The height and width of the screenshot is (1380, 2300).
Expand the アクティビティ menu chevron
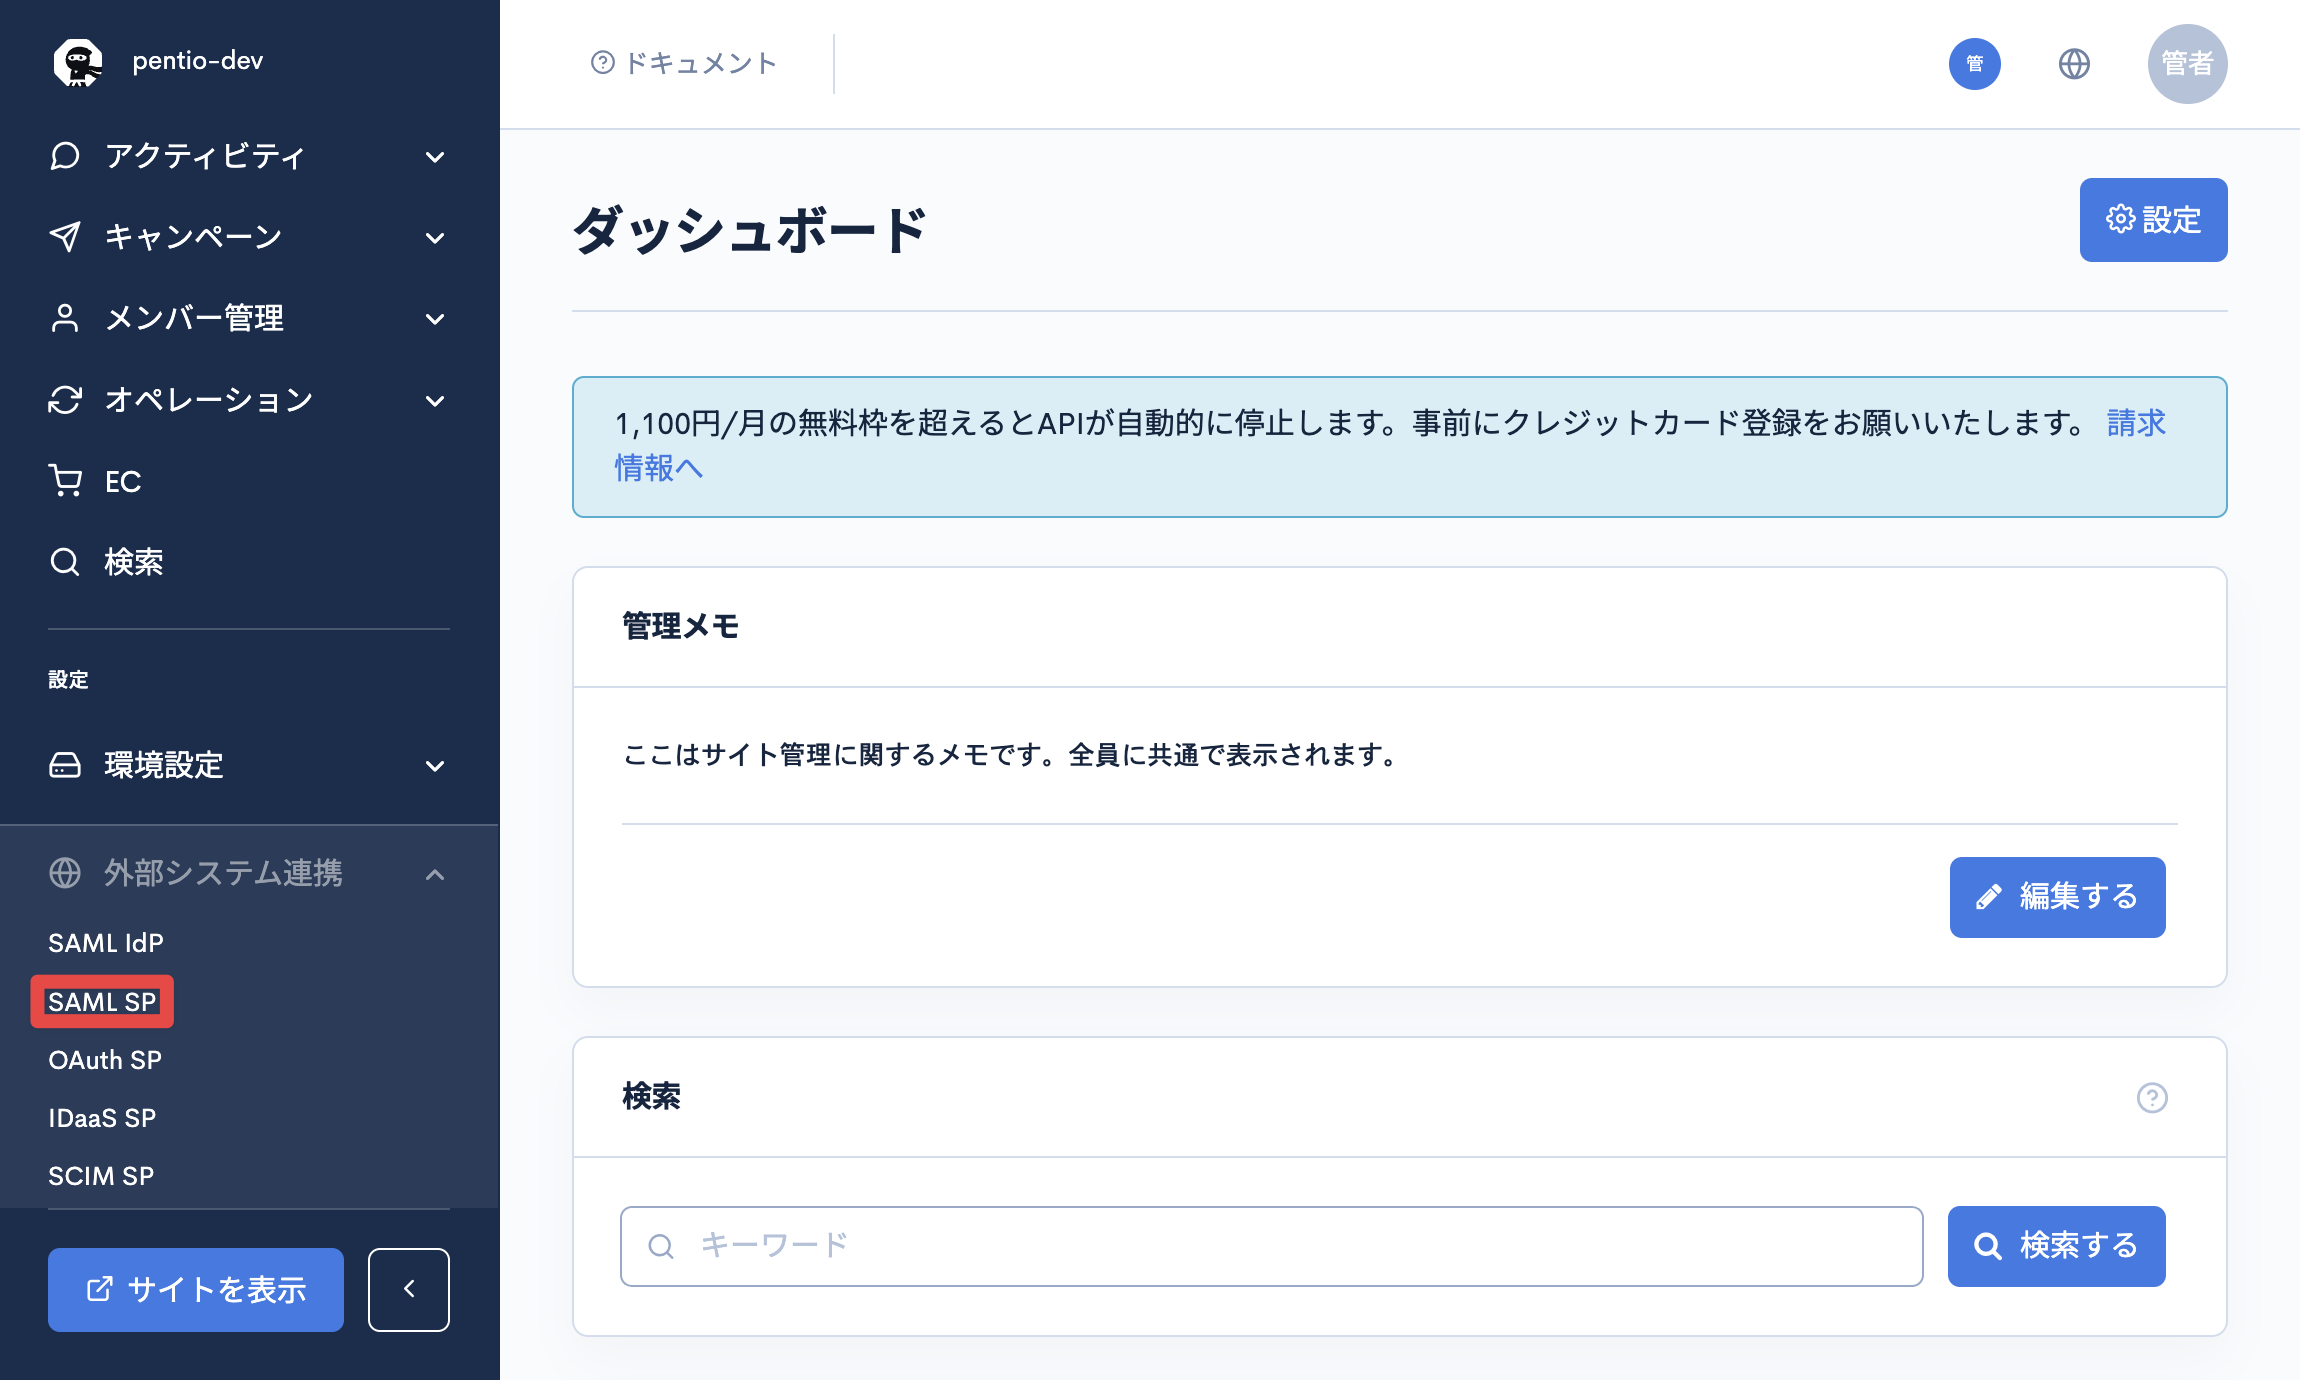click(435, 157)
